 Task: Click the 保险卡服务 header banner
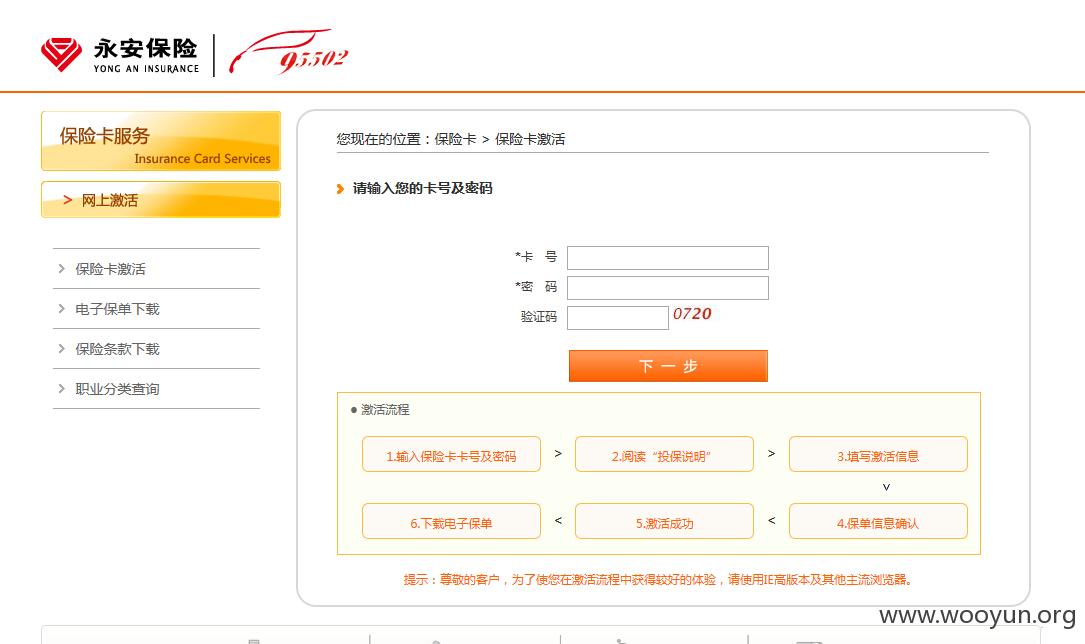click(161, 141)
